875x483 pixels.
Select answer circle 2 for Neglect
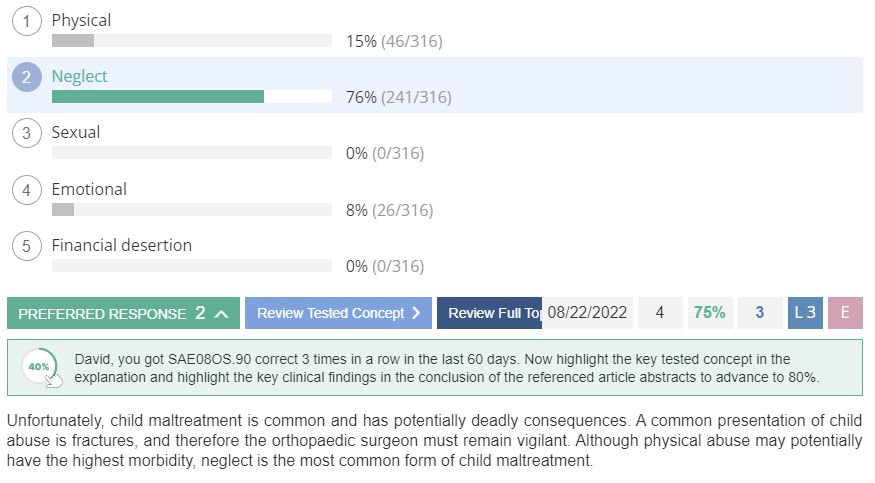coord(27,77)
